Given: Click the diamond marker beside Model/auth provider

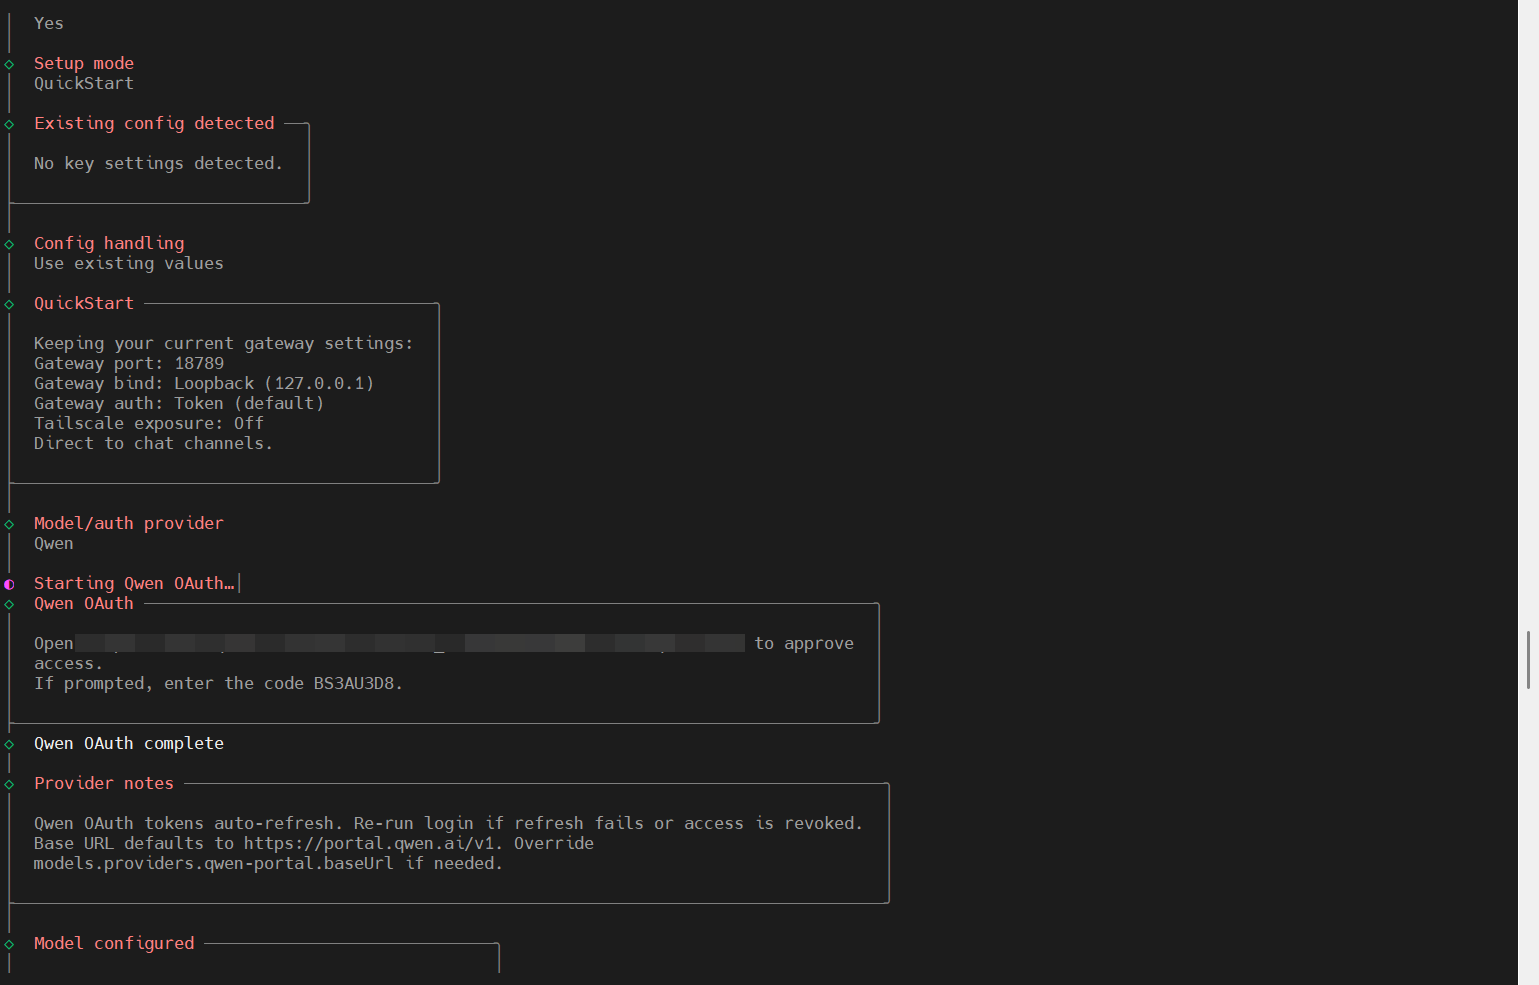Looking at the screenshot, I should click(x=9, y=524).
